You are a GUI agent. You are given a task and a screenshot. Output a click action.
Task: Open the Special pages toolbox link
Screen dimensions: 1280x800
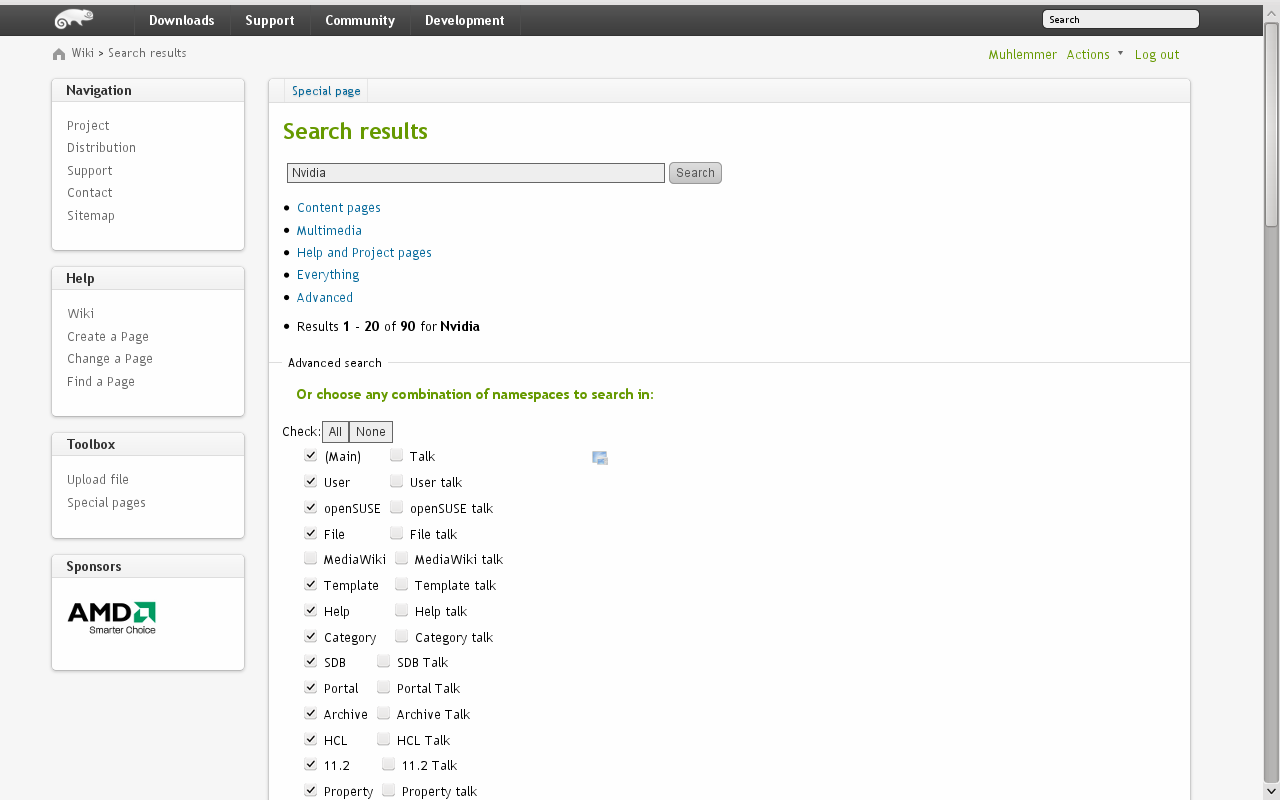(106, 503)
